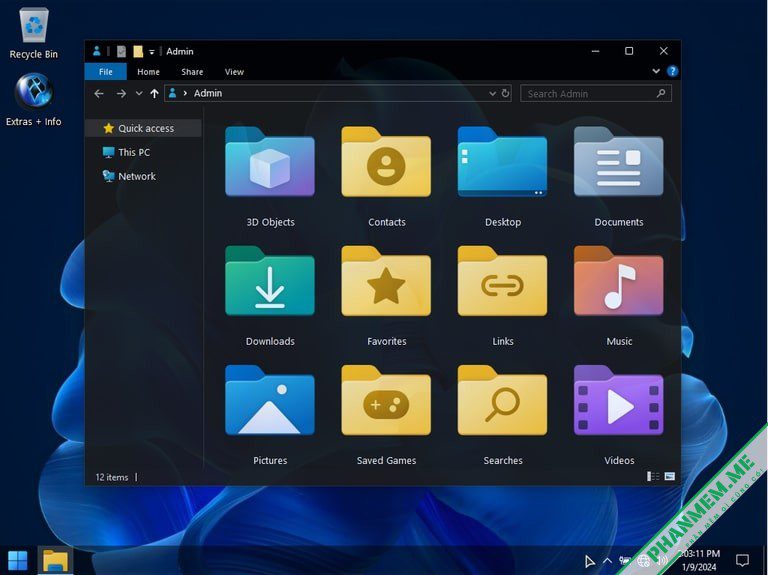This screenshot has width=768, height=575.
Task: Open the Saved Games folder icon
Action: tap(386, 400)
